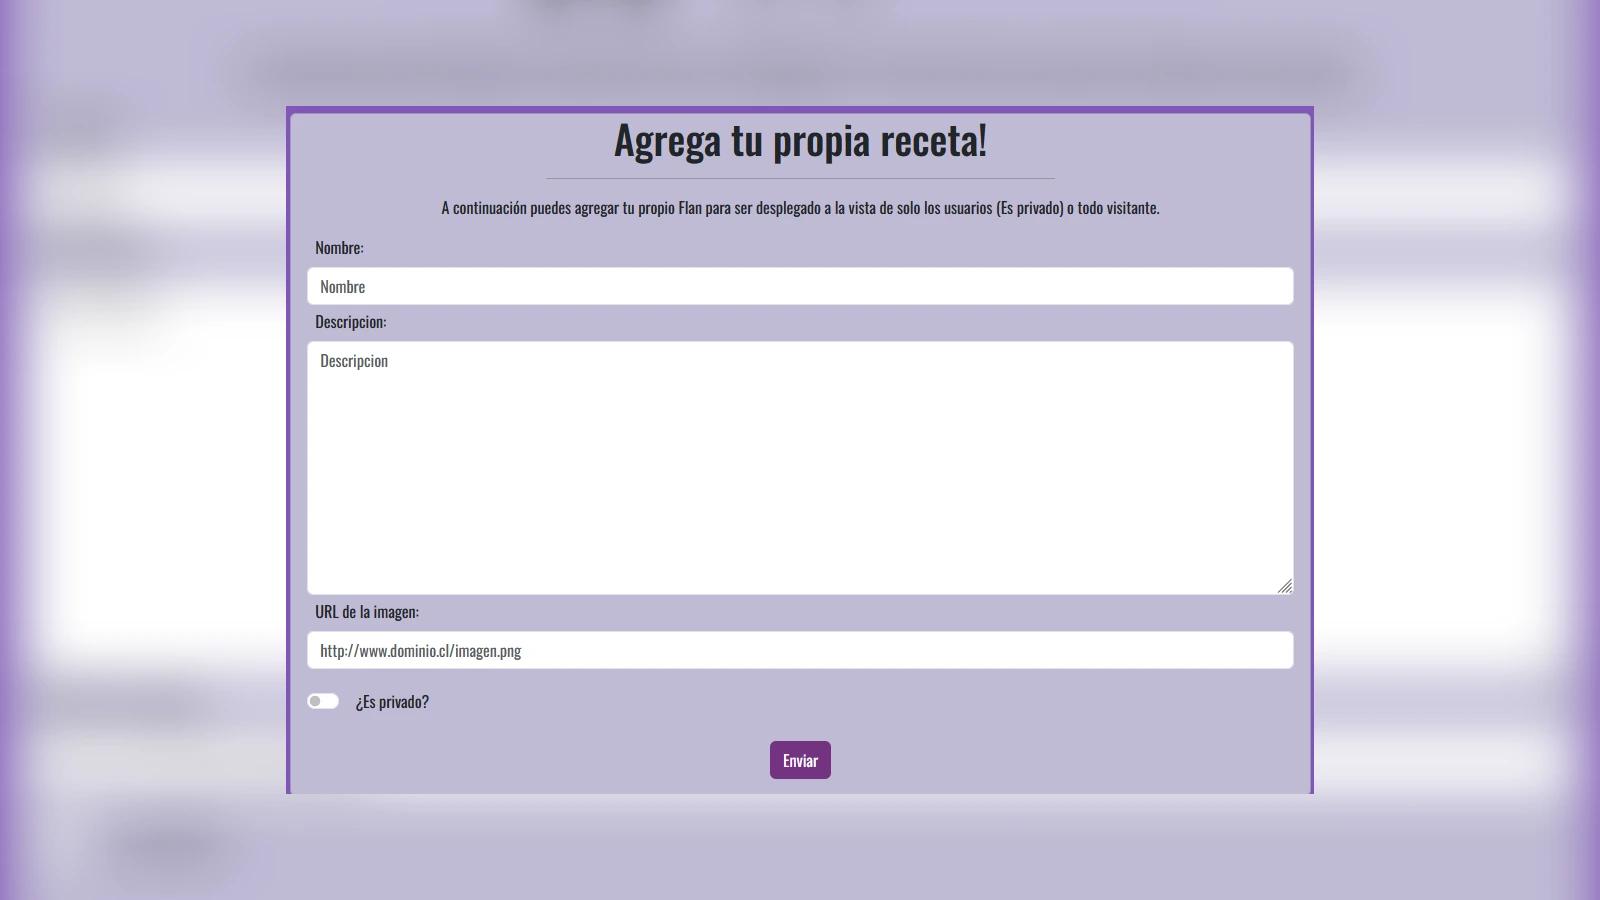Click the slider knob of the privacy toggle
This screenshot has height=900, width=1600.
(x=316, y=701)
